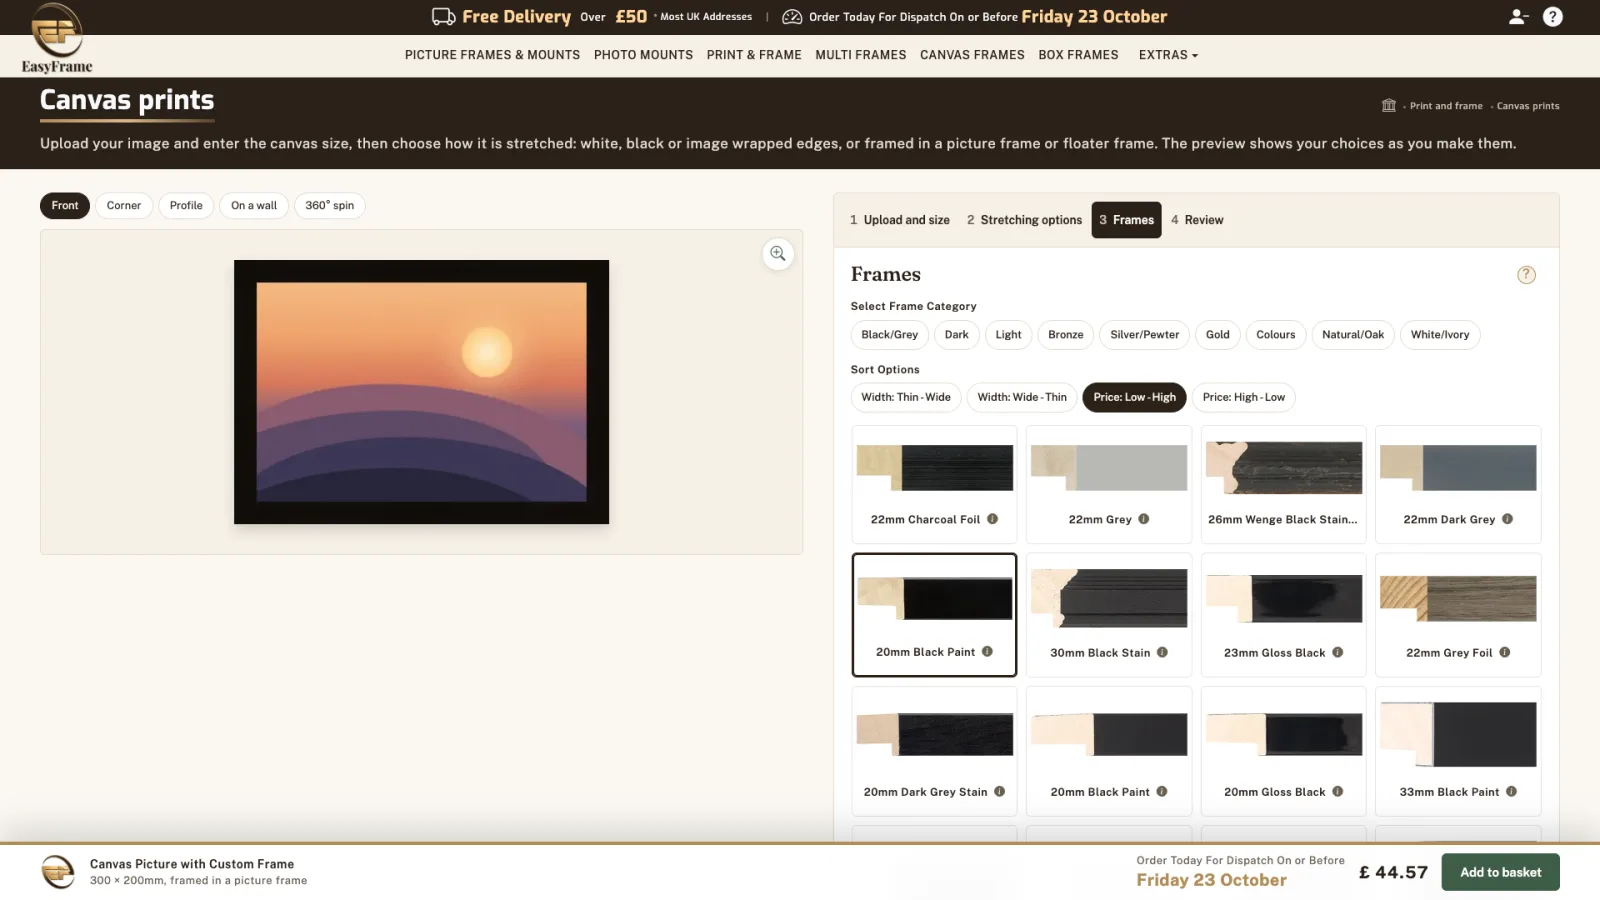The width and height of the screenshot is (1600, 900).
Task: Filter frames by White/Ivory category
Action: click(1440, 335)
